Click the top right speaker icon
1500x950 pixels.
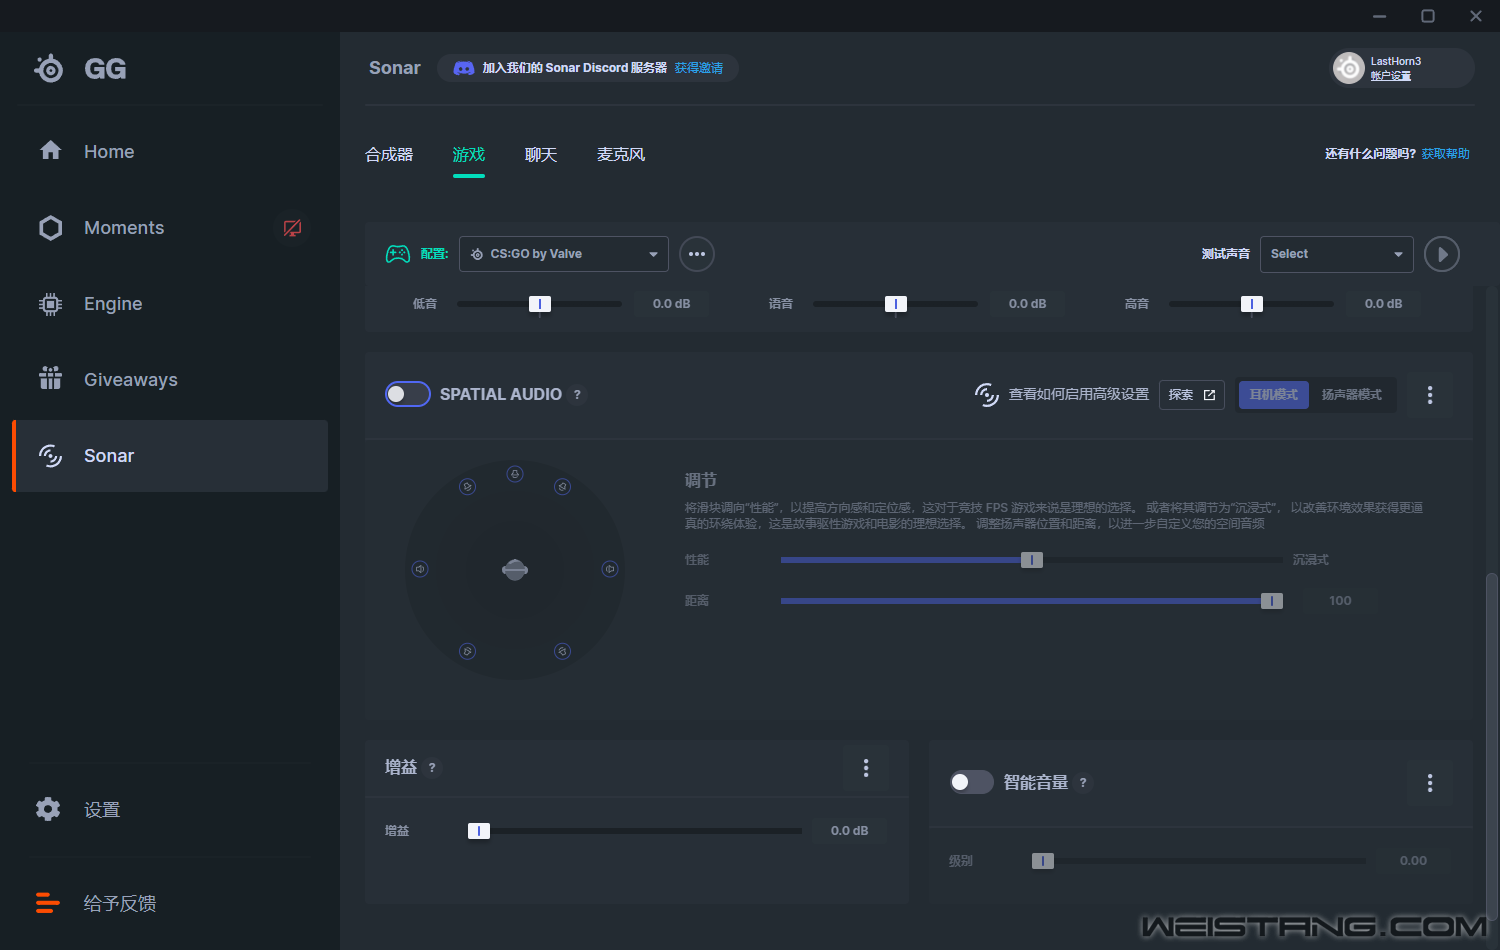coord(563,487)
